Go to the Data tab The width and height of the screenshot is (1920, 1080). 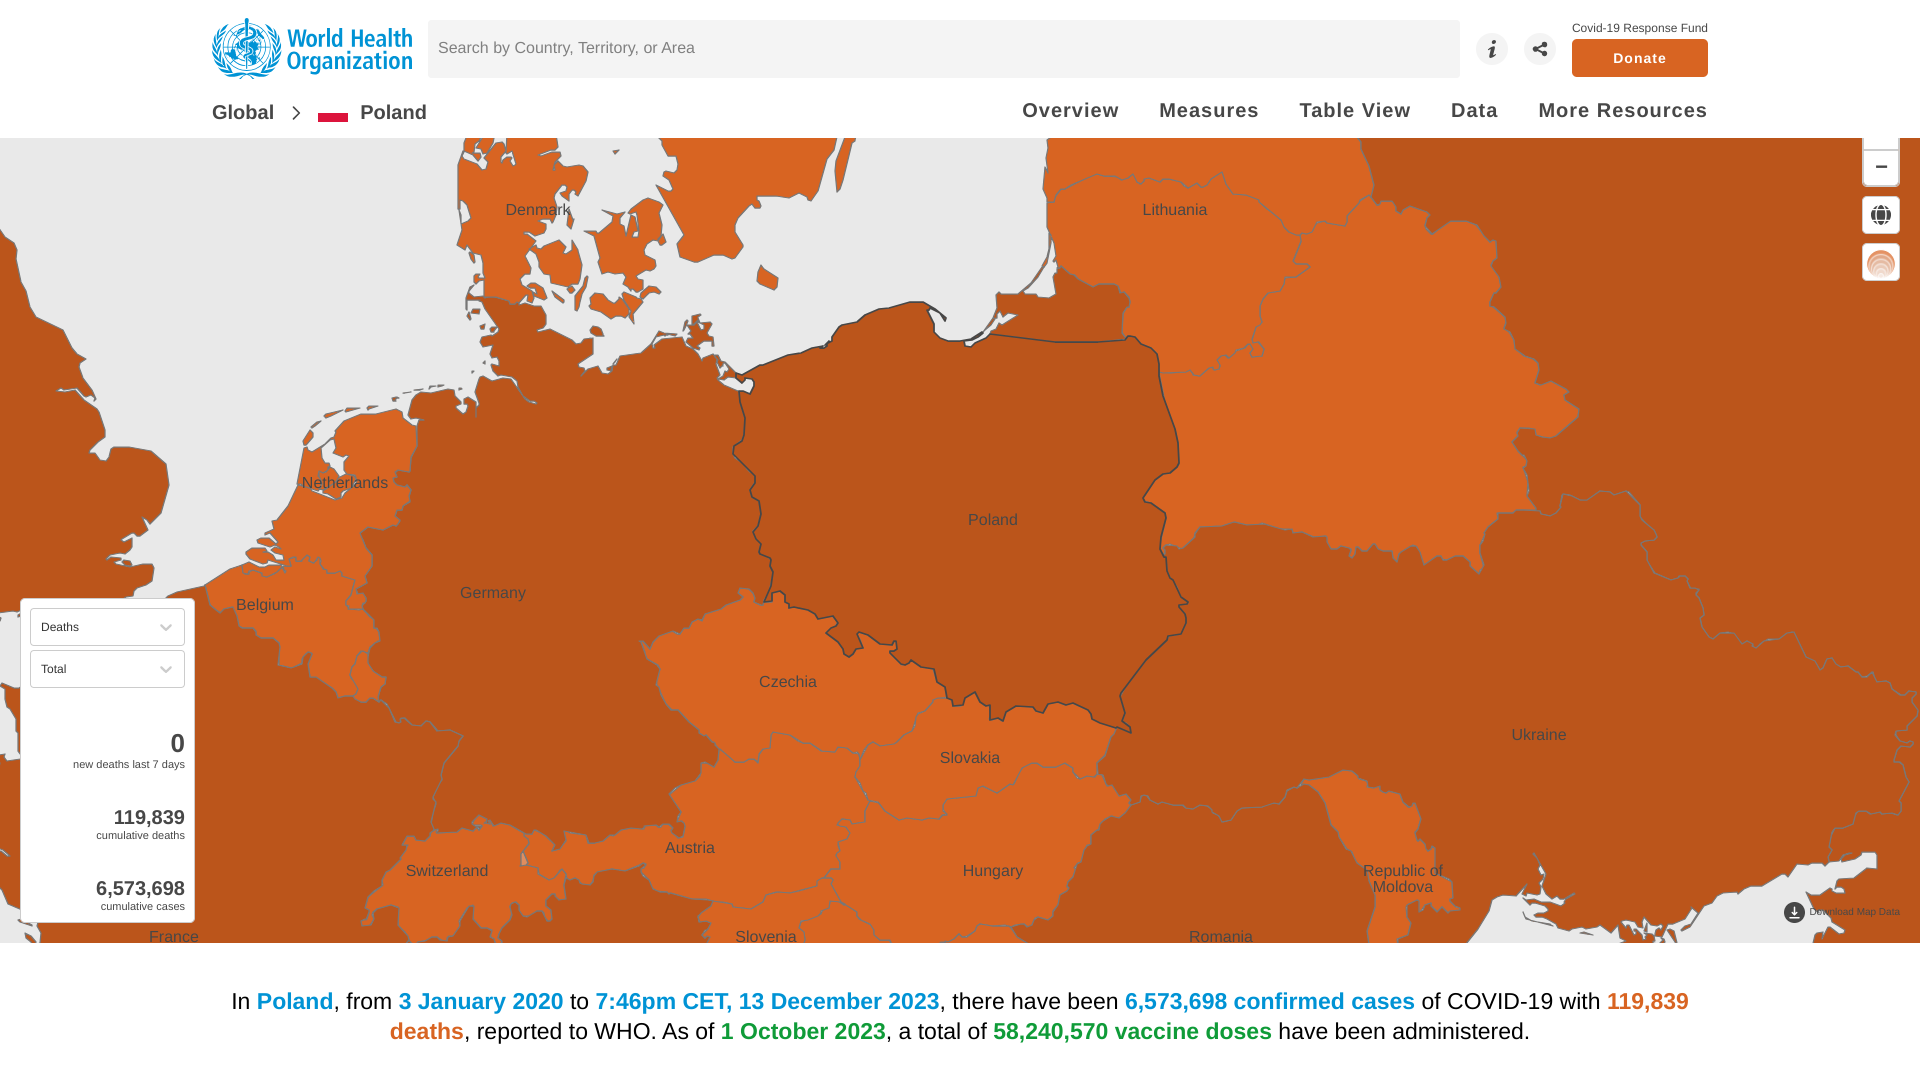coord(1473,110)
